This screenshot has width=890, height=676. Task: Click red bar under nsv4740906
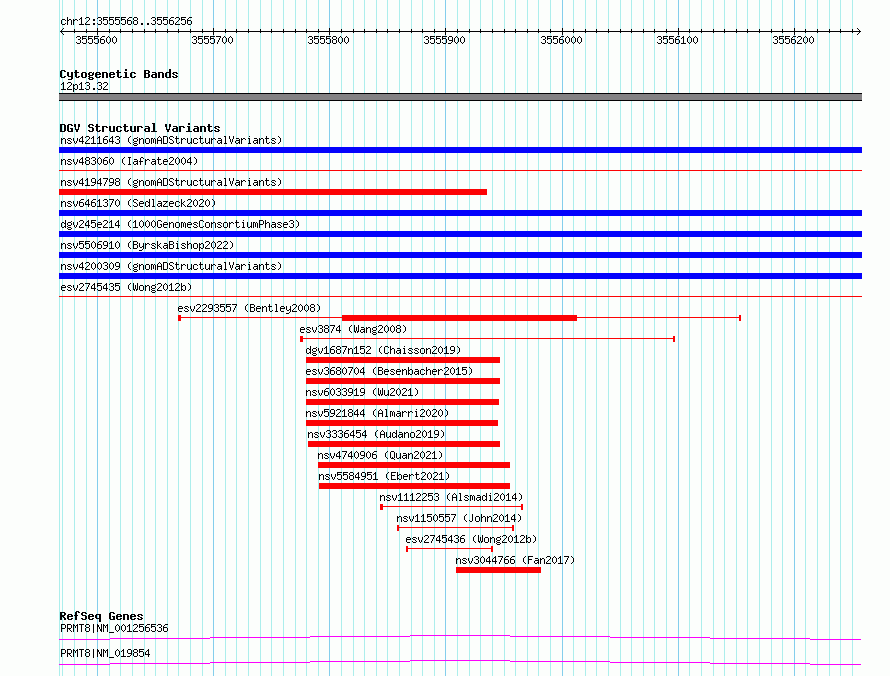414,465
